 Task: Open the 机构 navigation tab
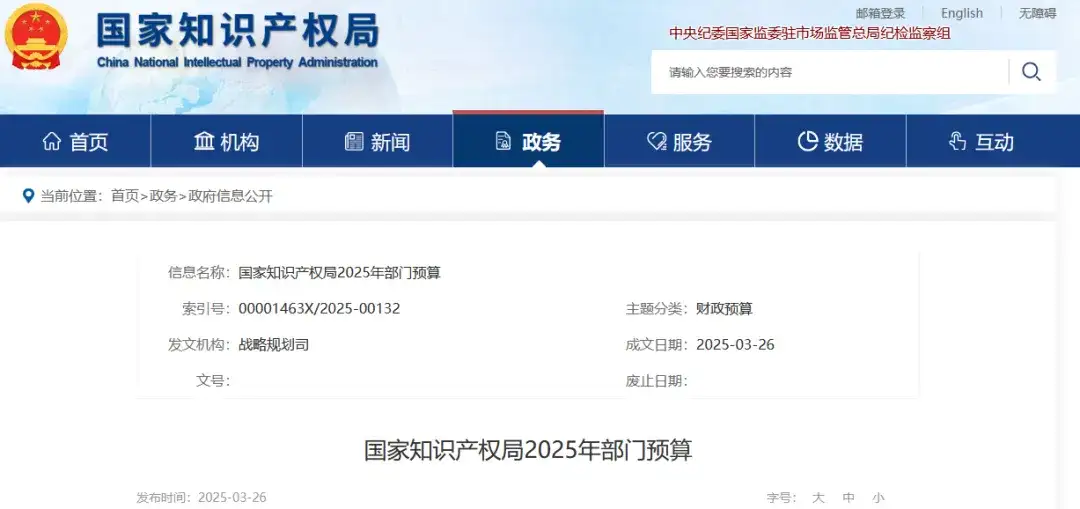click(227, 141)
